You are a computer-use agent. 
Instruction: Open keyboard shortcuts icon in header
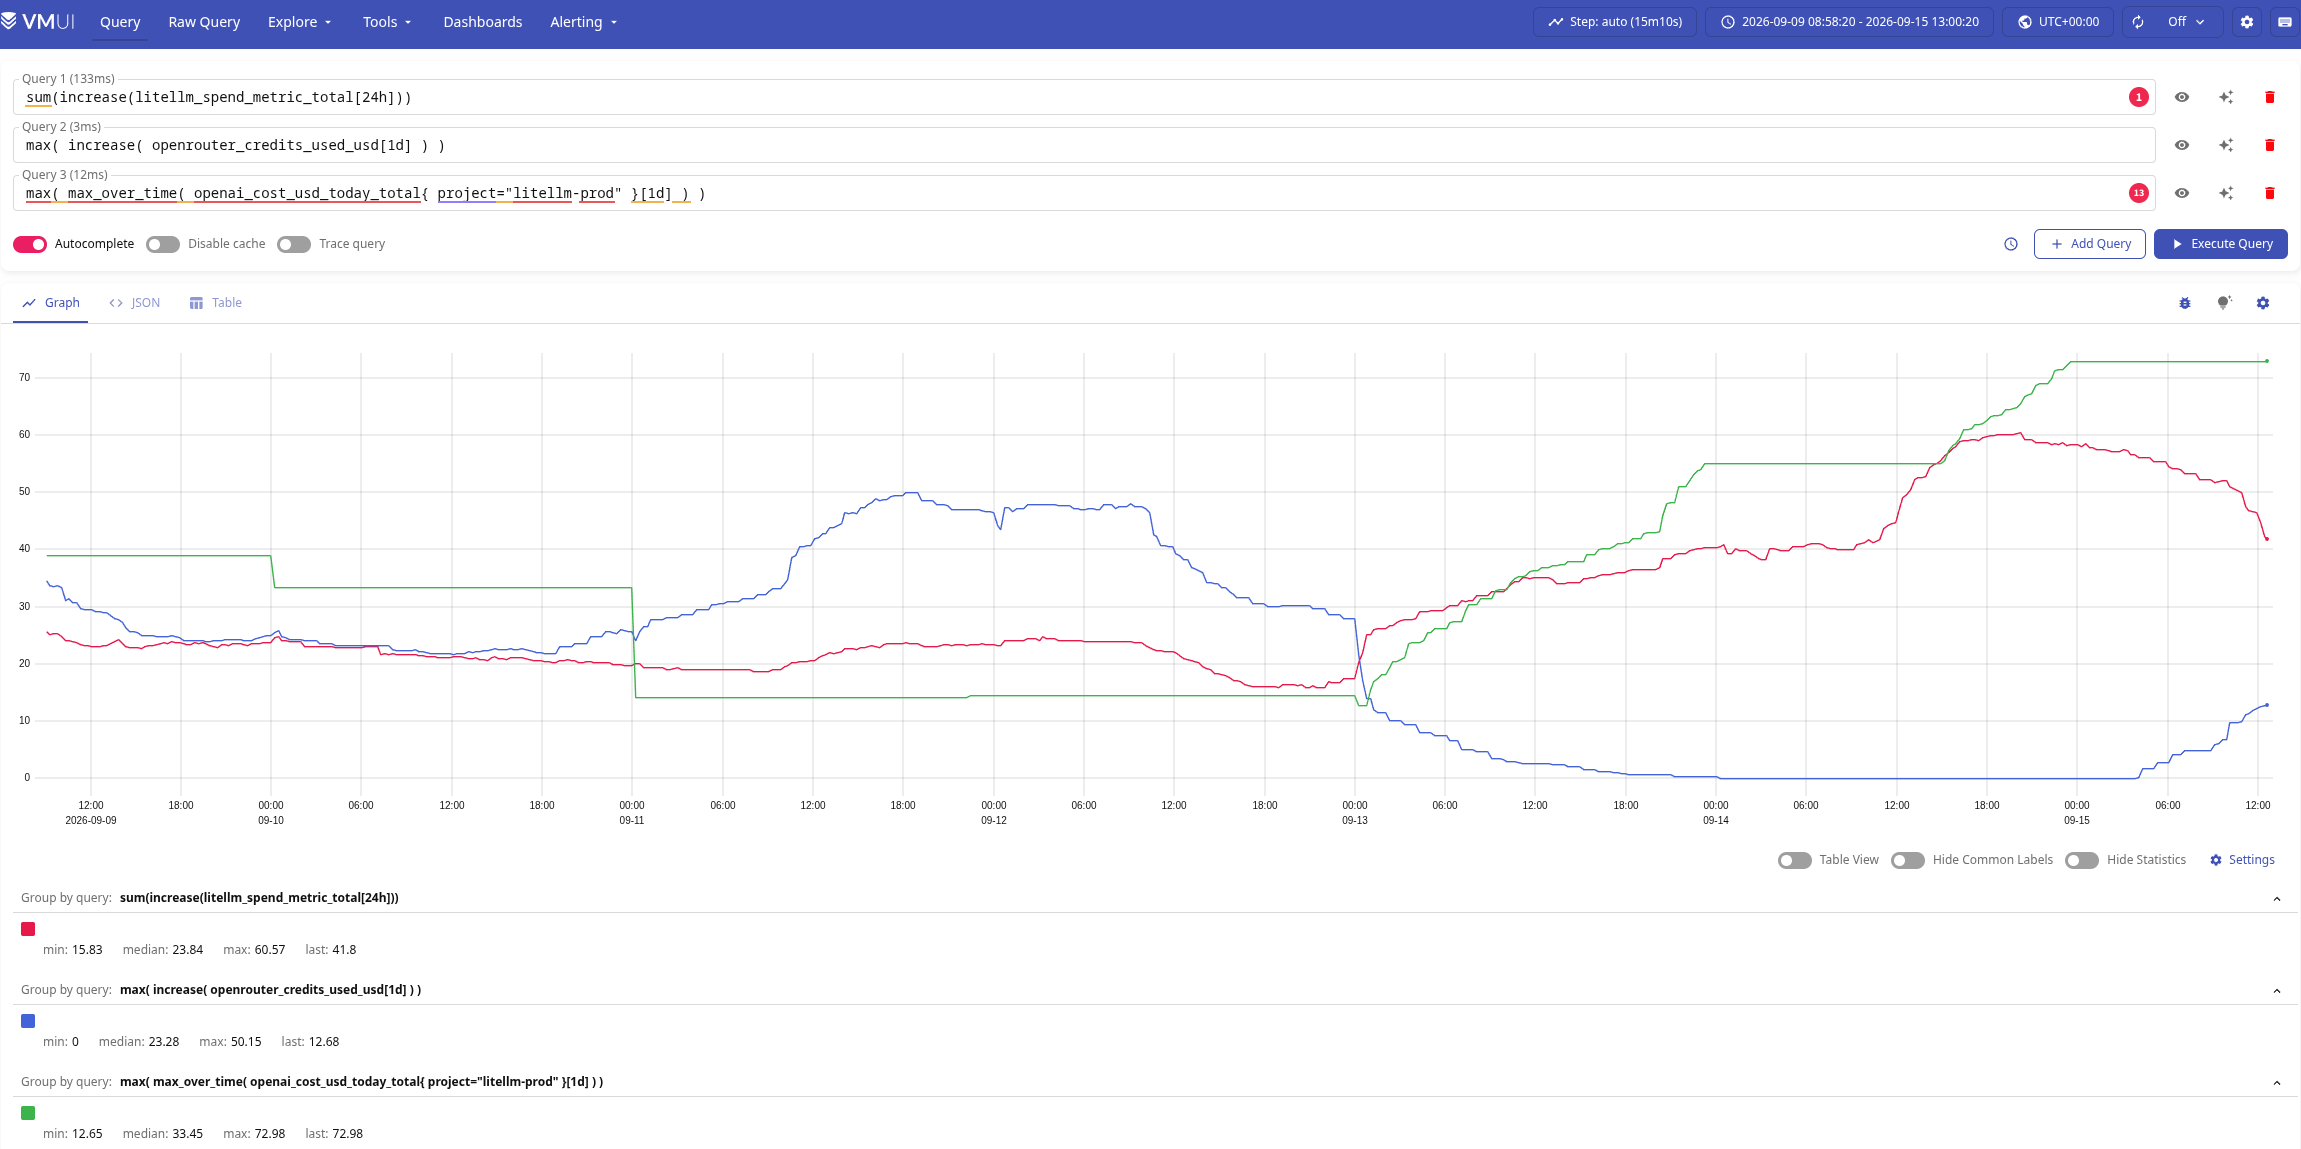pos(2285,22)
